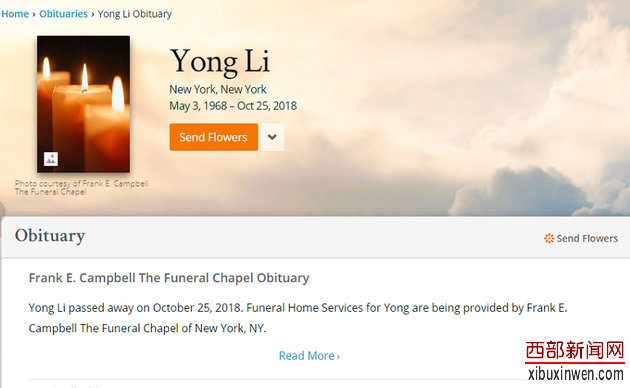Click the orange flower icon beside Send Flowers
The width and height of the screenshot is (630, 388).
click(x=549, y=239)
